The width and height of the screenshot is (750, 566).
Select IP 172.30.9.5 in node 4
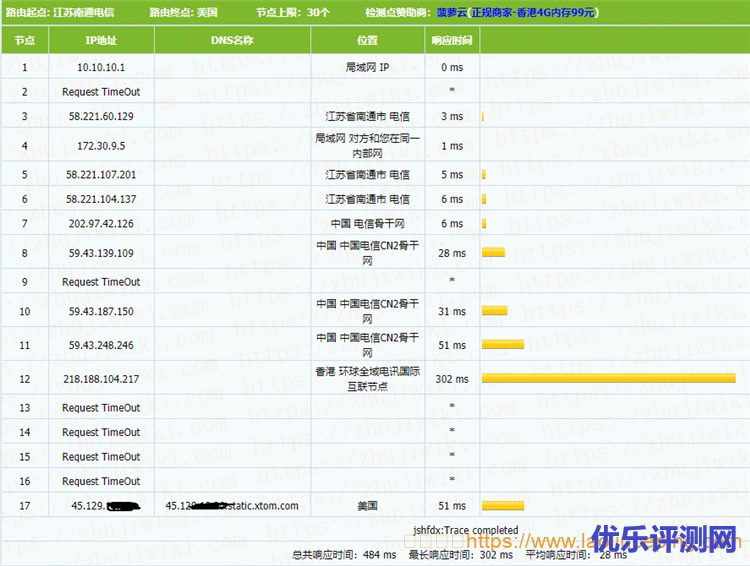101,146
